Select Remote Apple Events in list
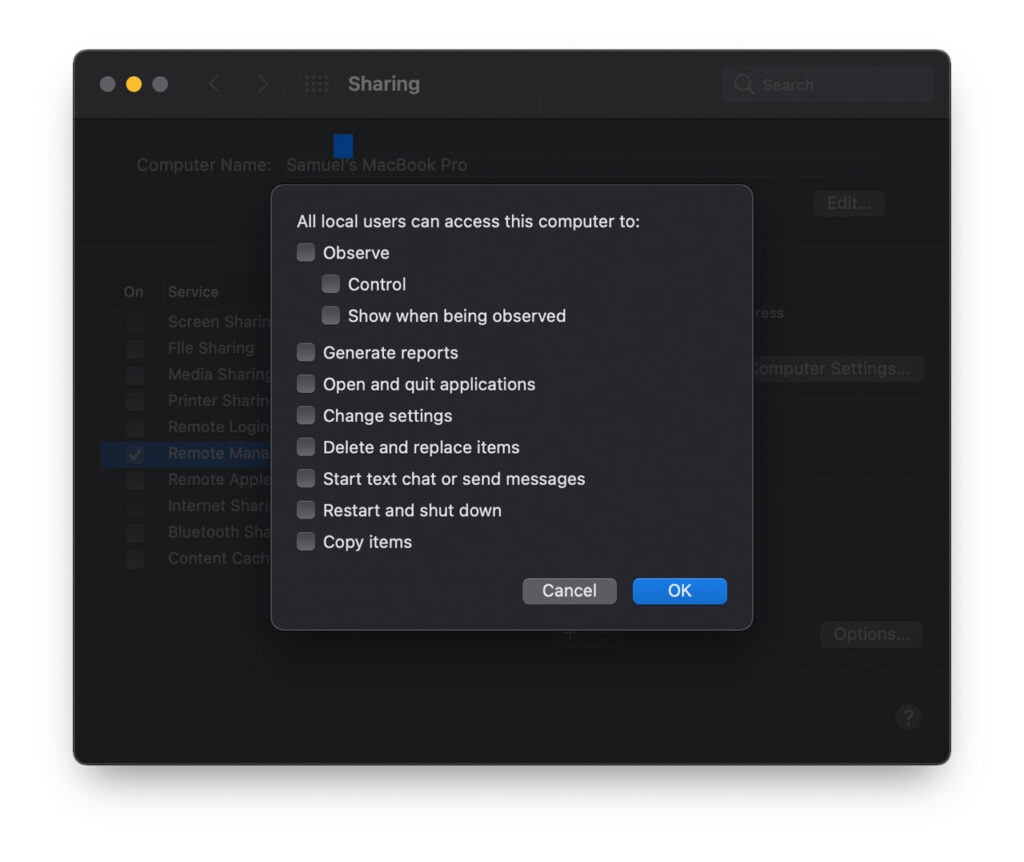Image resolution: width=1024 pixels, height=862 pixels. click(x=219, y=480)
